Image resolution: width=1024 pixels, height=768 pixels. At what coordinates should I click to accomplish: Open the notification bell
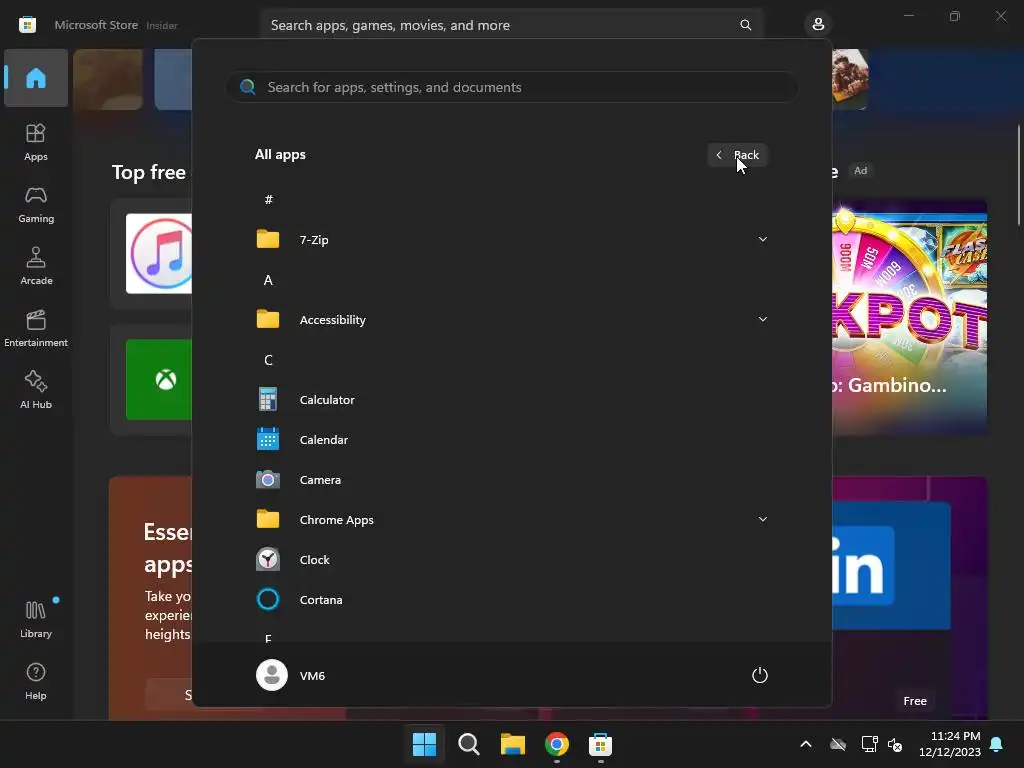(997, 744)
